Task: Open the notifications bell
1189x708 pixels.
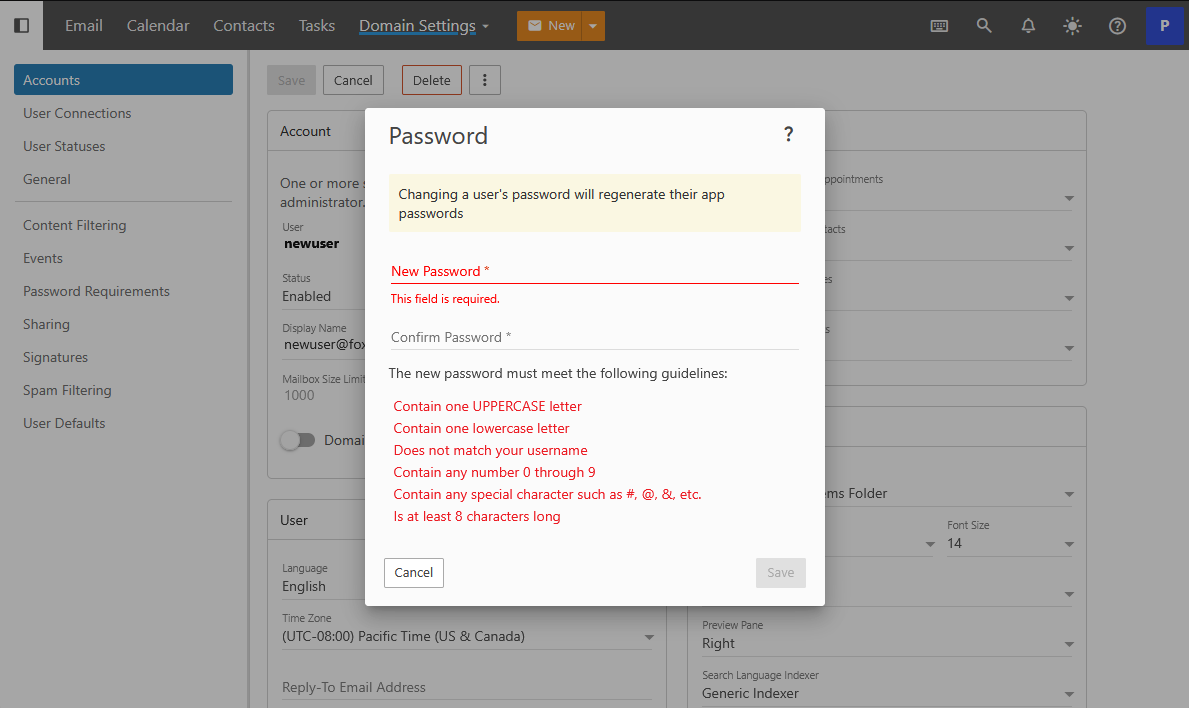Action: (1028, 26)
